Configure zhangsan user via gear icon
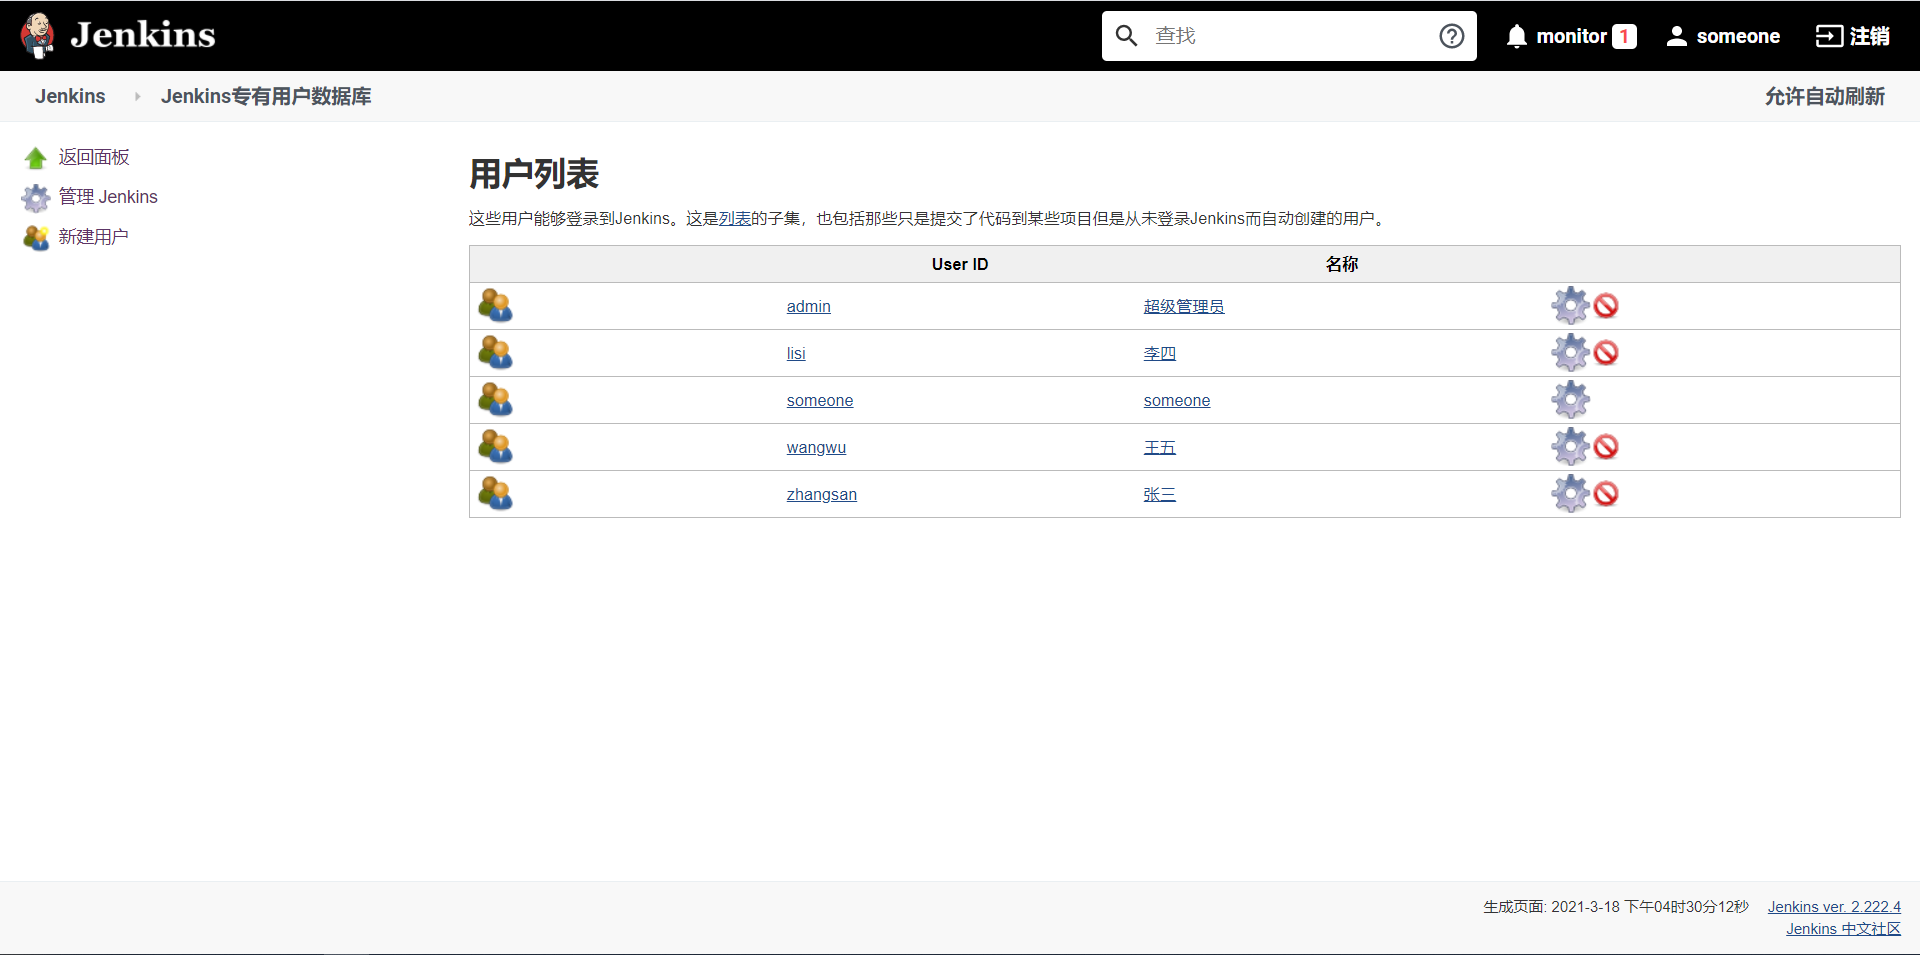The image size is (1920, 955). tap(1570, 494)
